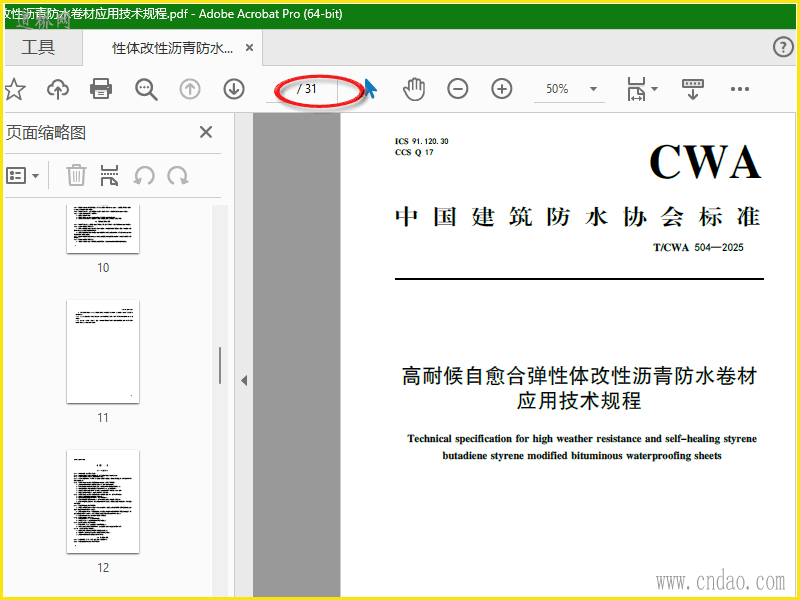Zoom in with the plus icon
Screen dimensions: 800x600
point(502,89)
